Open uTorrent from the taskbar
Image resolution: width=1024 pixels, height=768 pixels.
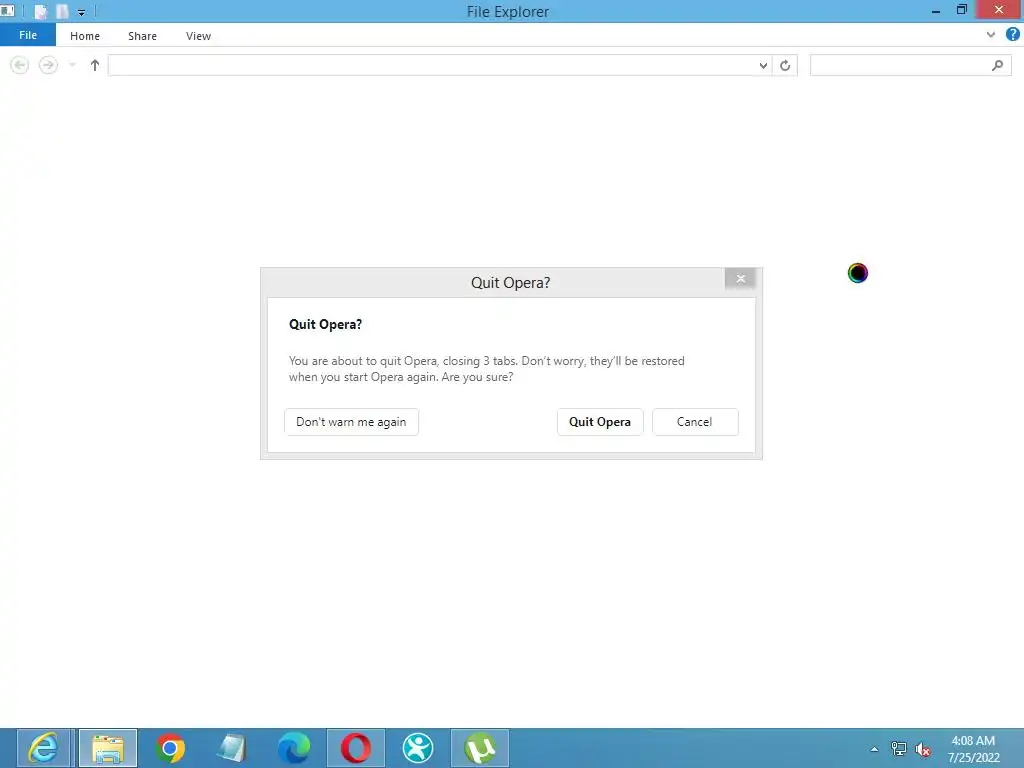[x=480, y=748]
